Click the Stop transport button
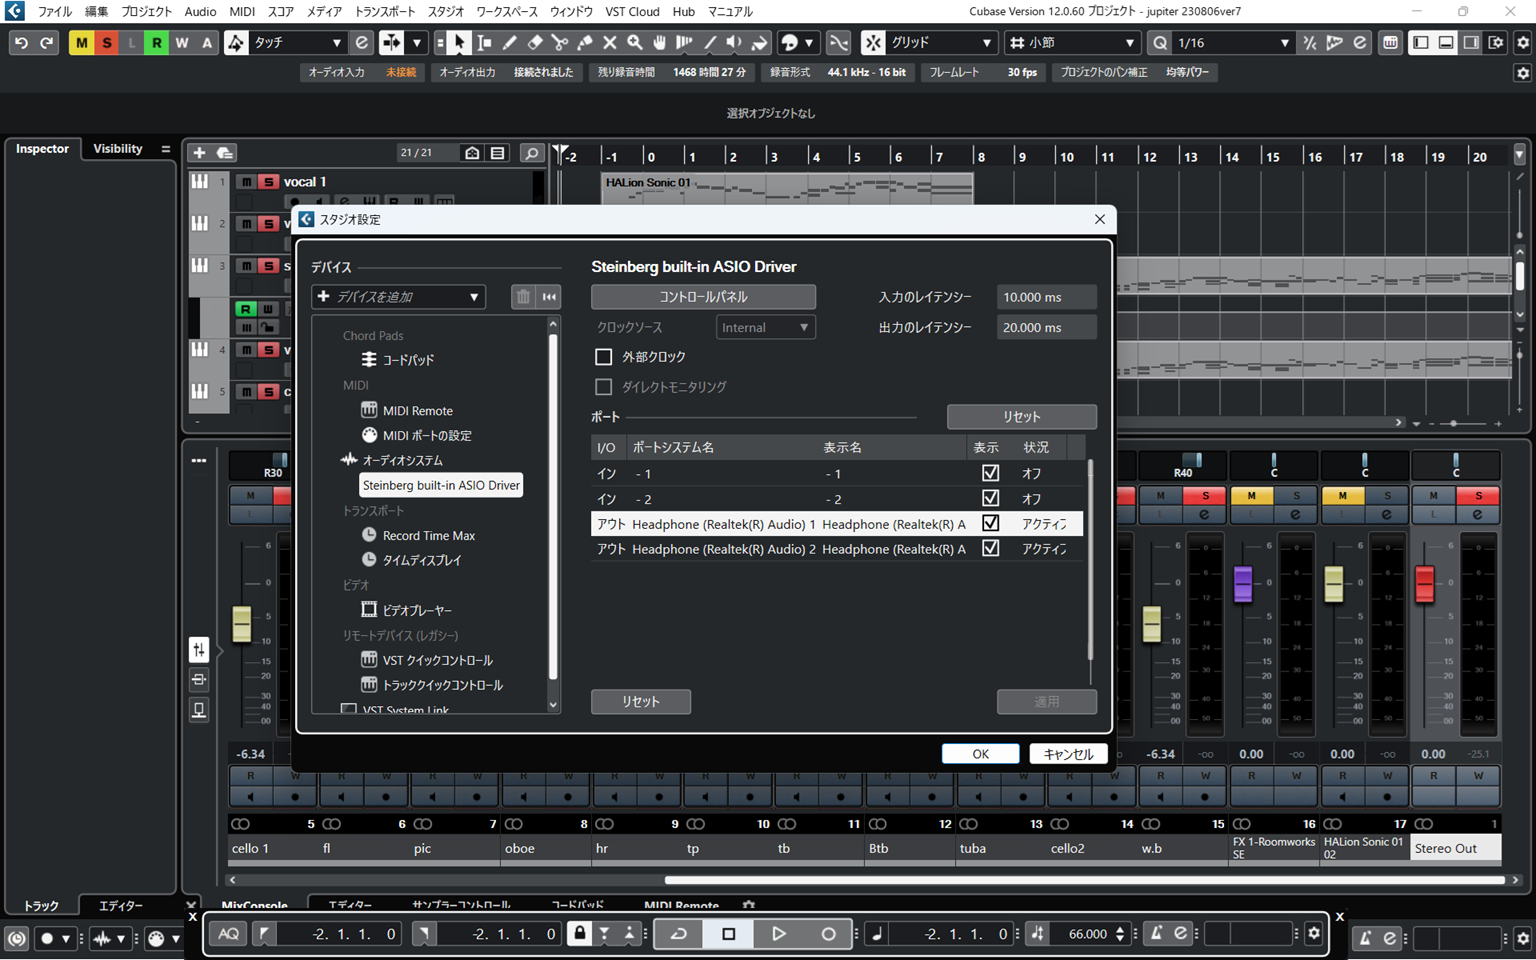Image resolution: width=1536 pixels, height=960 pixels. tap(729, 934)
